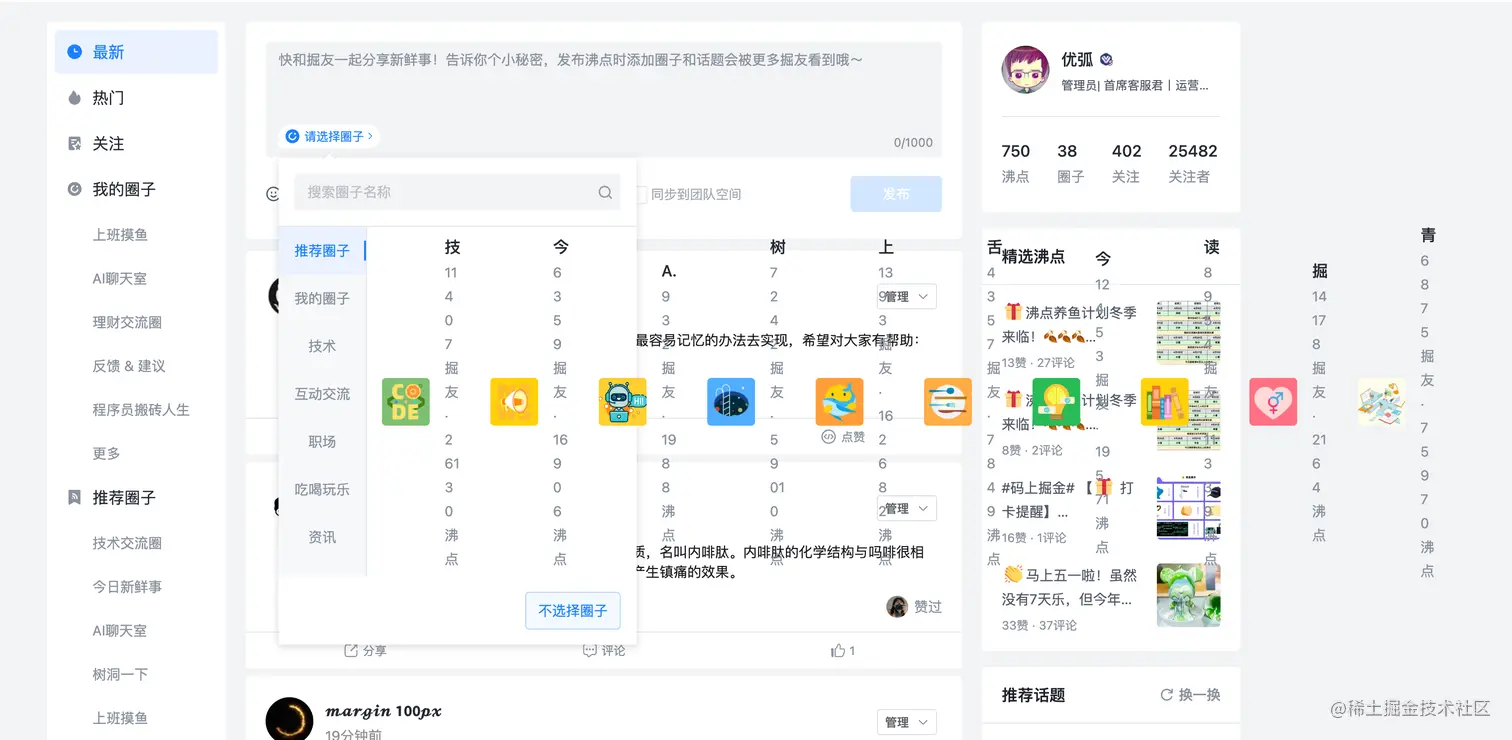1512x740 pixels.
Task: Click the 我的圈子 icon in sidebar
Action: pyautogui.click(x=74, y=189)
